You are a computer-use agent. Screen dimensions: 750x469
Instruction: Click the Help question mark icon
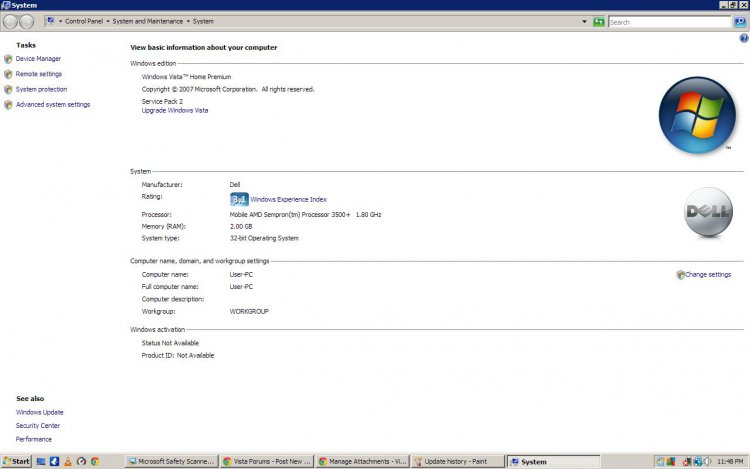tap(744, 38)
